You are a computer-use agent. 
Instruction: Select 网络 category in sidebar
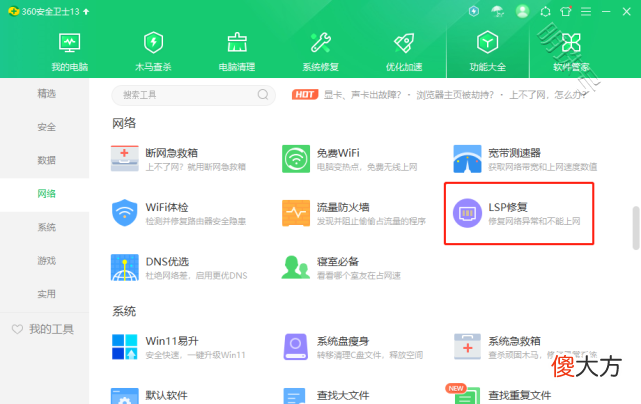point(45,194)
